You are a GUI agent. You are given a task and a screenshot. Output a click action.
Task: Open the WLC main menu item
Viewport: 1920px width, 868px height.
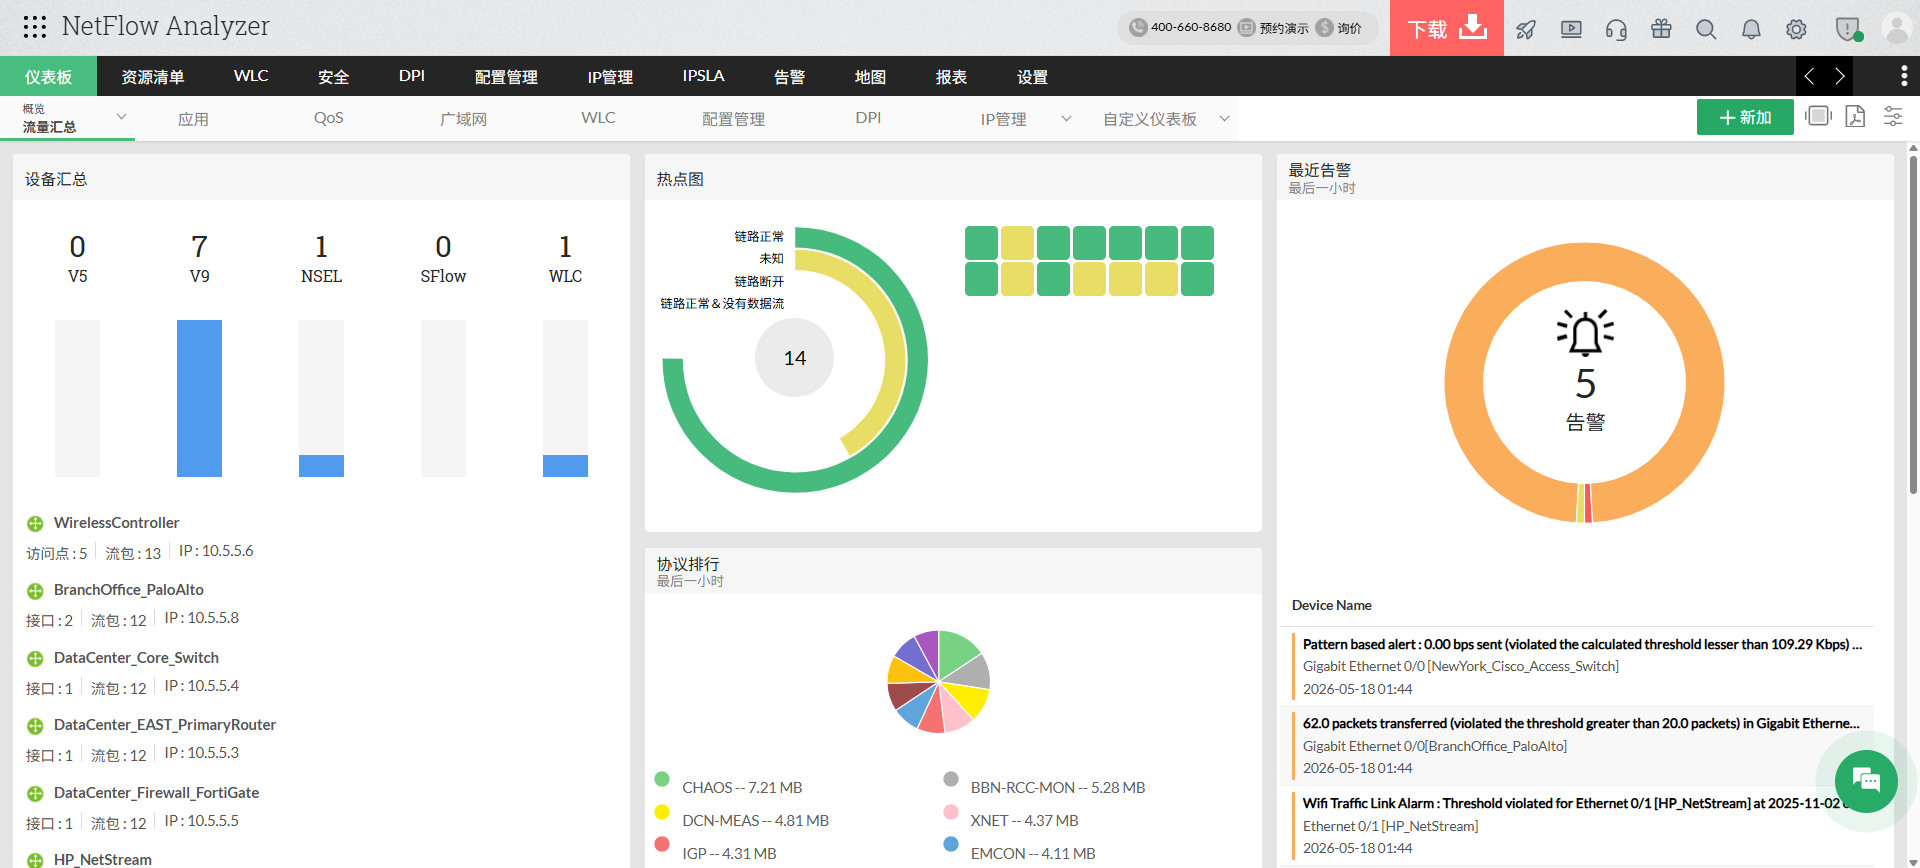point(251,76)
